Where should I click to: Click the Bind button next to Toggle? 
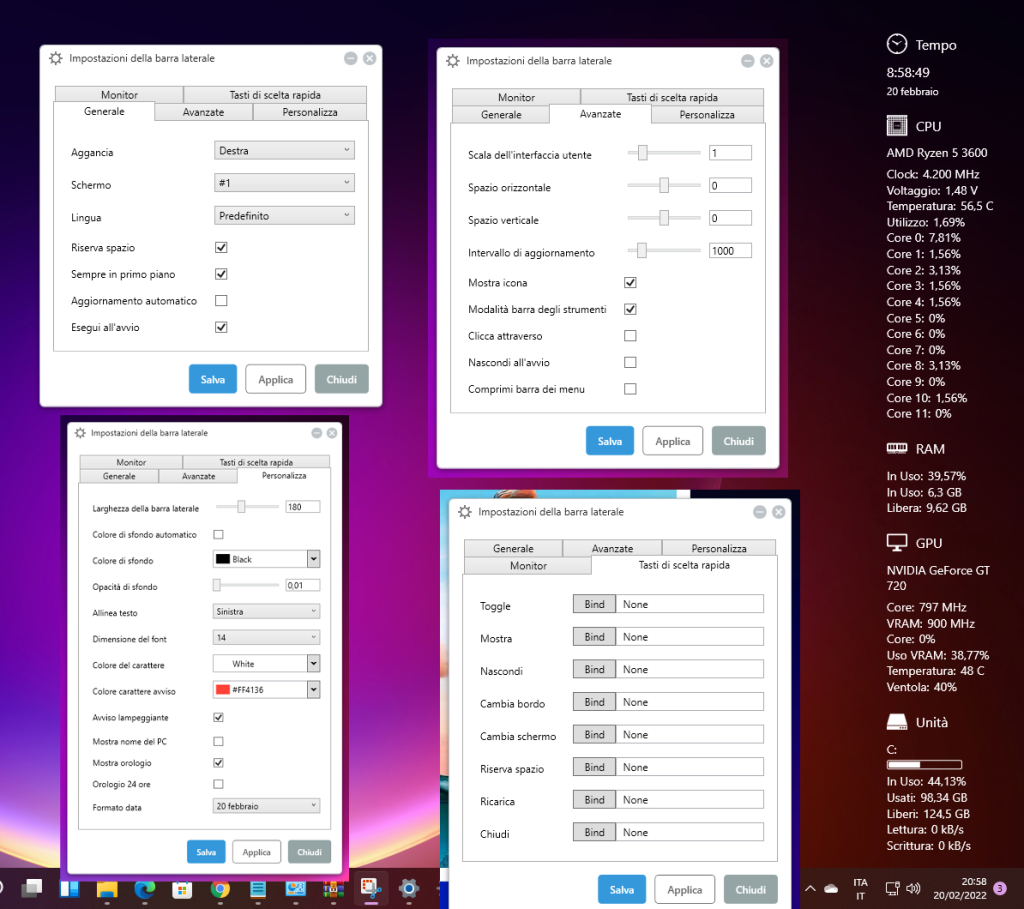coord(594,604)
